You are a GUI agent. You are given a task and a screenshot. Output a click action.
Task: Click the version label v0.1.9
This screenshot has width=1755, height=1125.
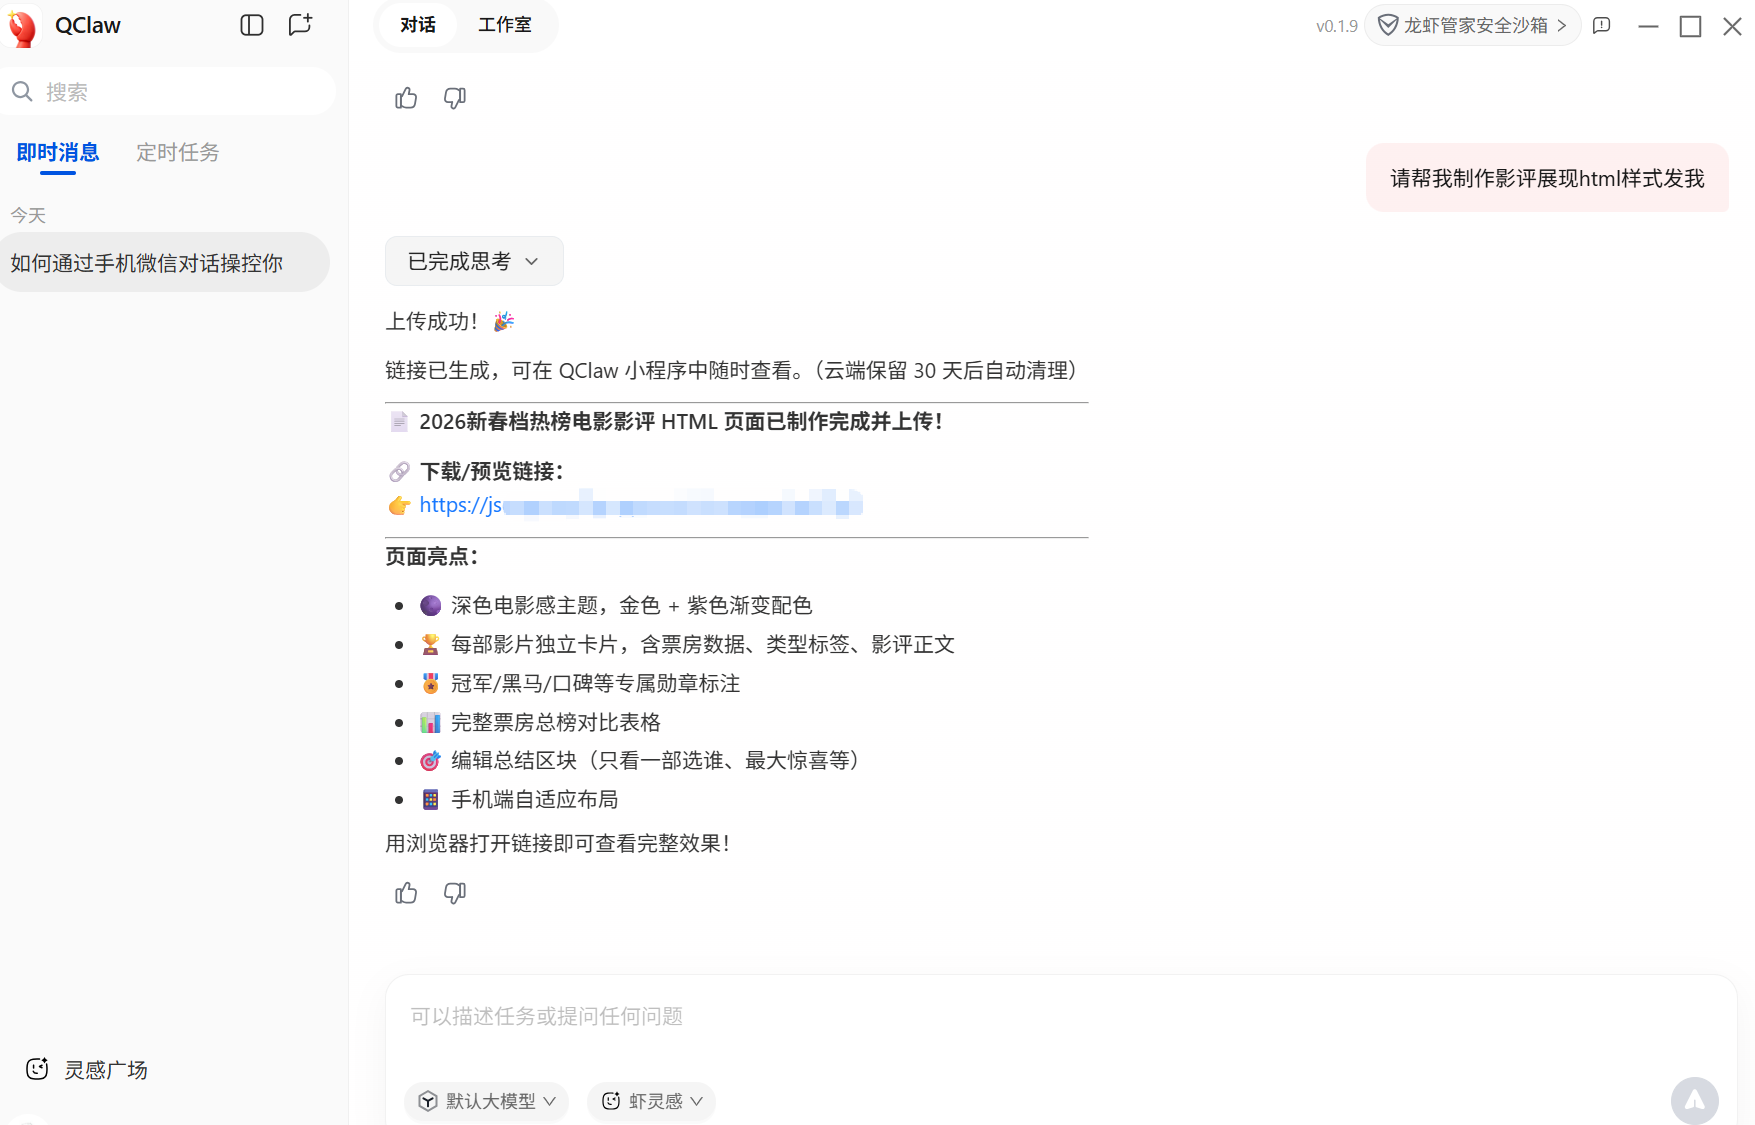(x=1336, y=26)
